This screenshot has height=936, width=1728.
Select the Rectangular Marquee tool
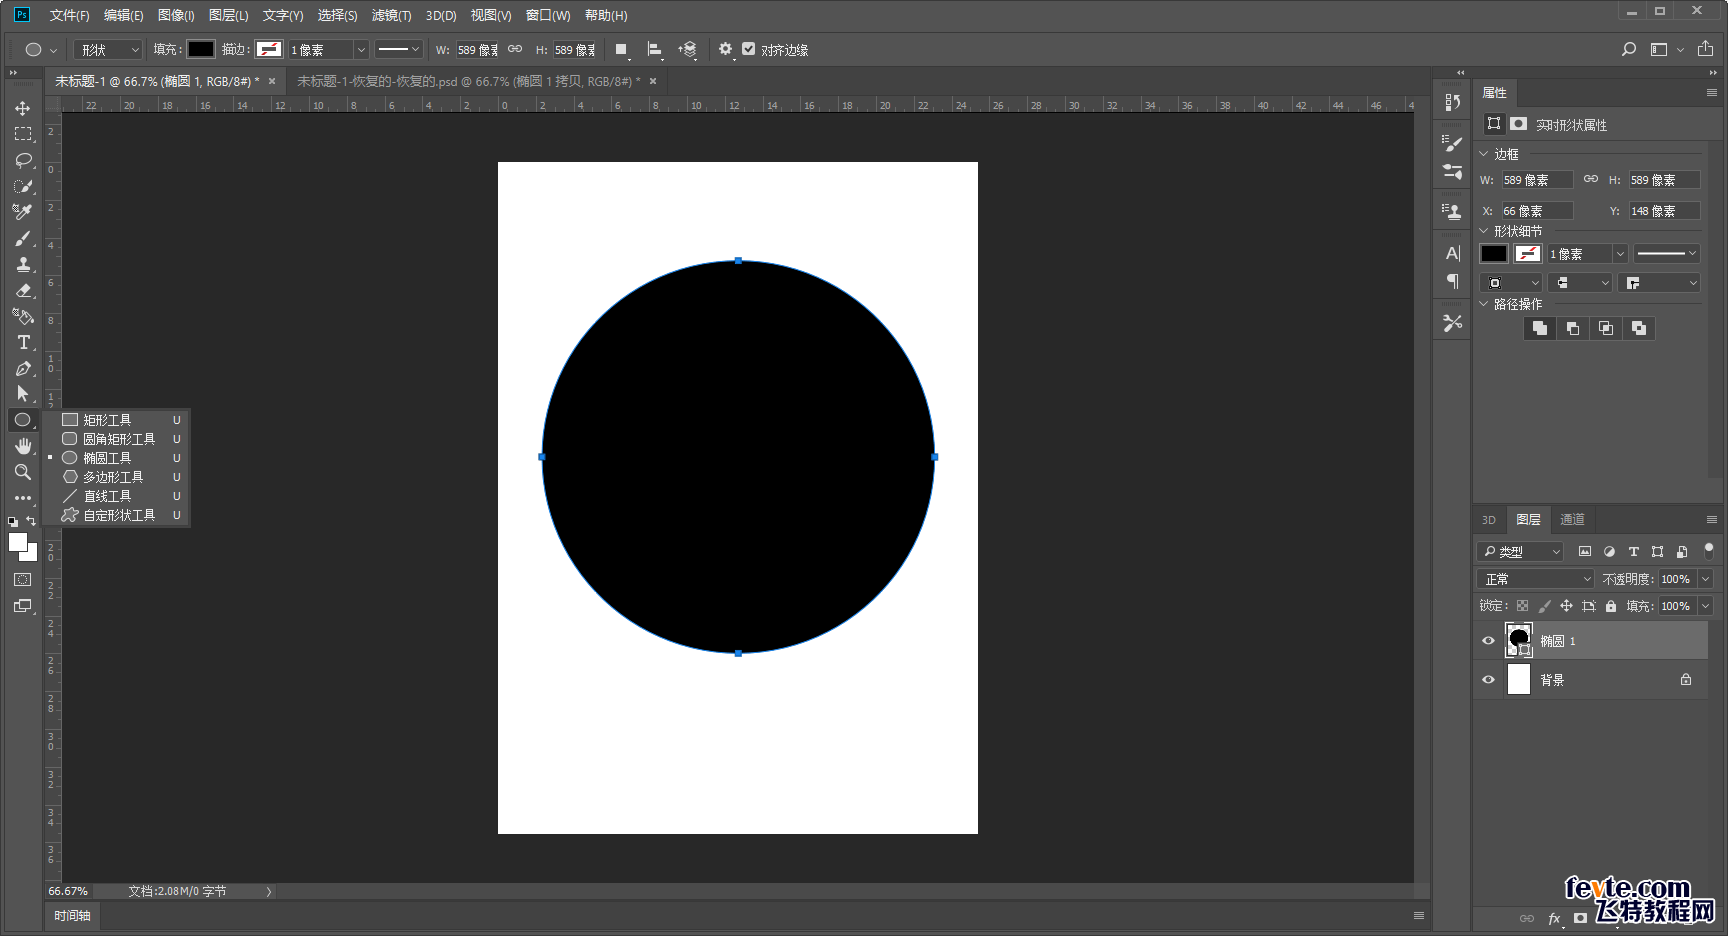point(22,134)
